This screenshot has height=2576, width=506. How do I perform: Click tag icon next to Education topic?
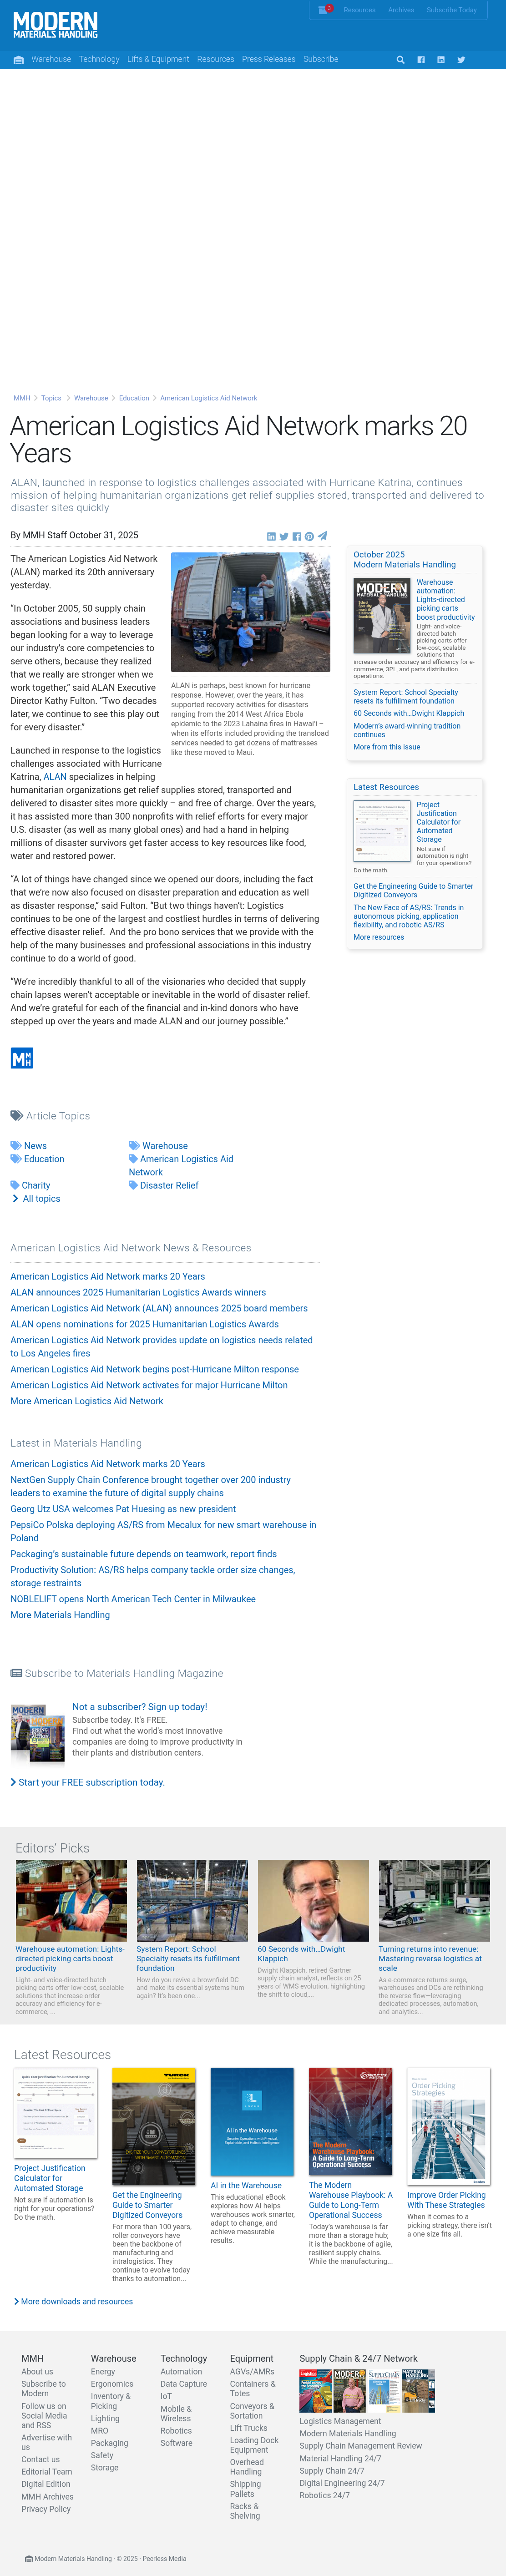16,1159
